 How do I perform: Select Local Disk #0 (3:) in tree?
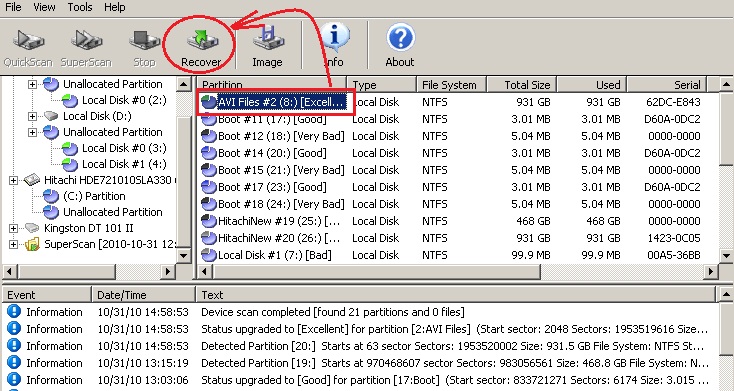point(124,148)
